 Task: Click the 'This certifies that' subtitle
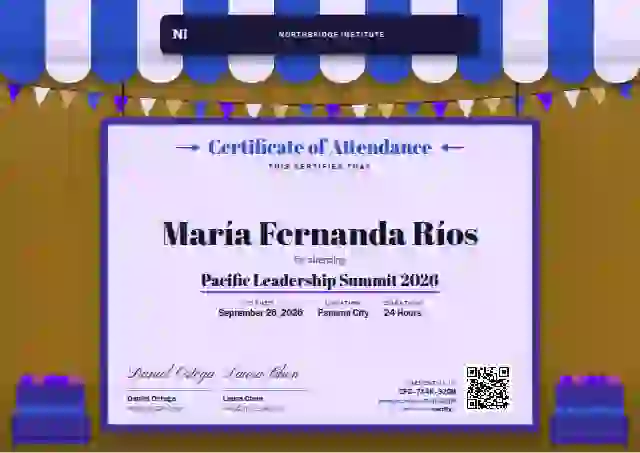pyautogui.click(x=320, y=166)
